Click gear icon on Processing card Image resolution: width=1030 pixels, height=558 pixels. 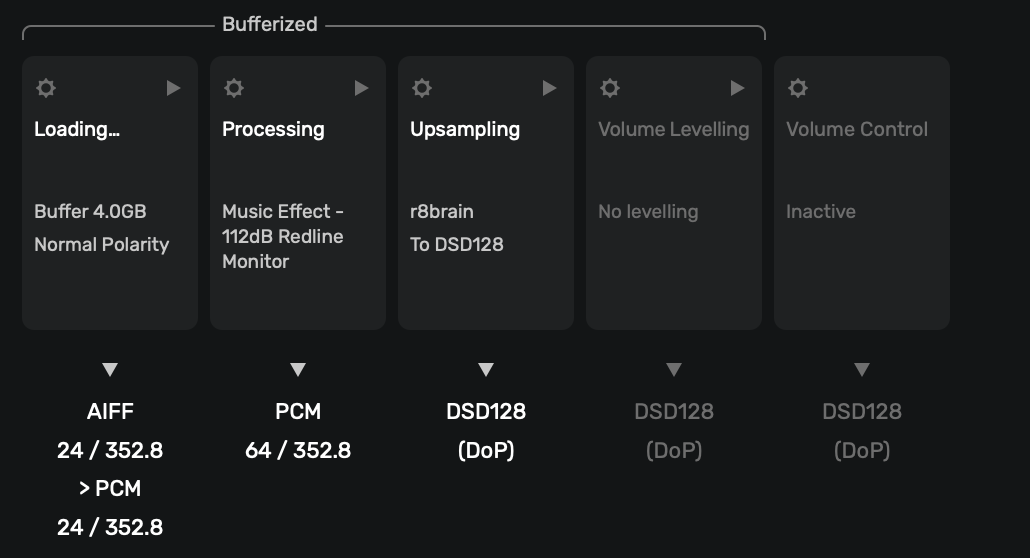[x=234, y=88]
